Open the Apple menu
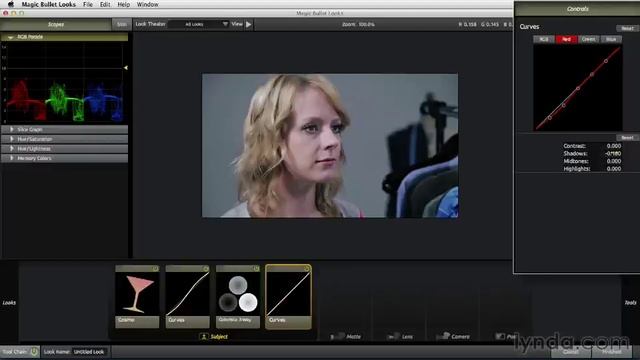 coord(11,4)
